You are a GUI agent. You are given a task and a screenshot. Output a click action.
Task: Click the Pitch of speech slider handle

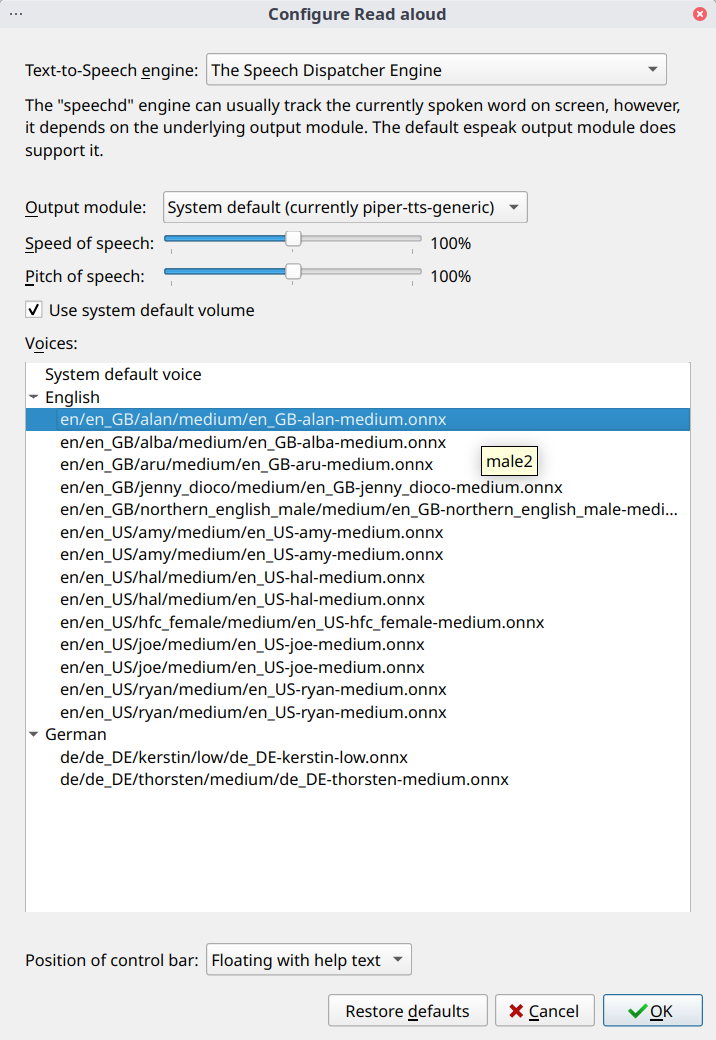coord(293,272)
